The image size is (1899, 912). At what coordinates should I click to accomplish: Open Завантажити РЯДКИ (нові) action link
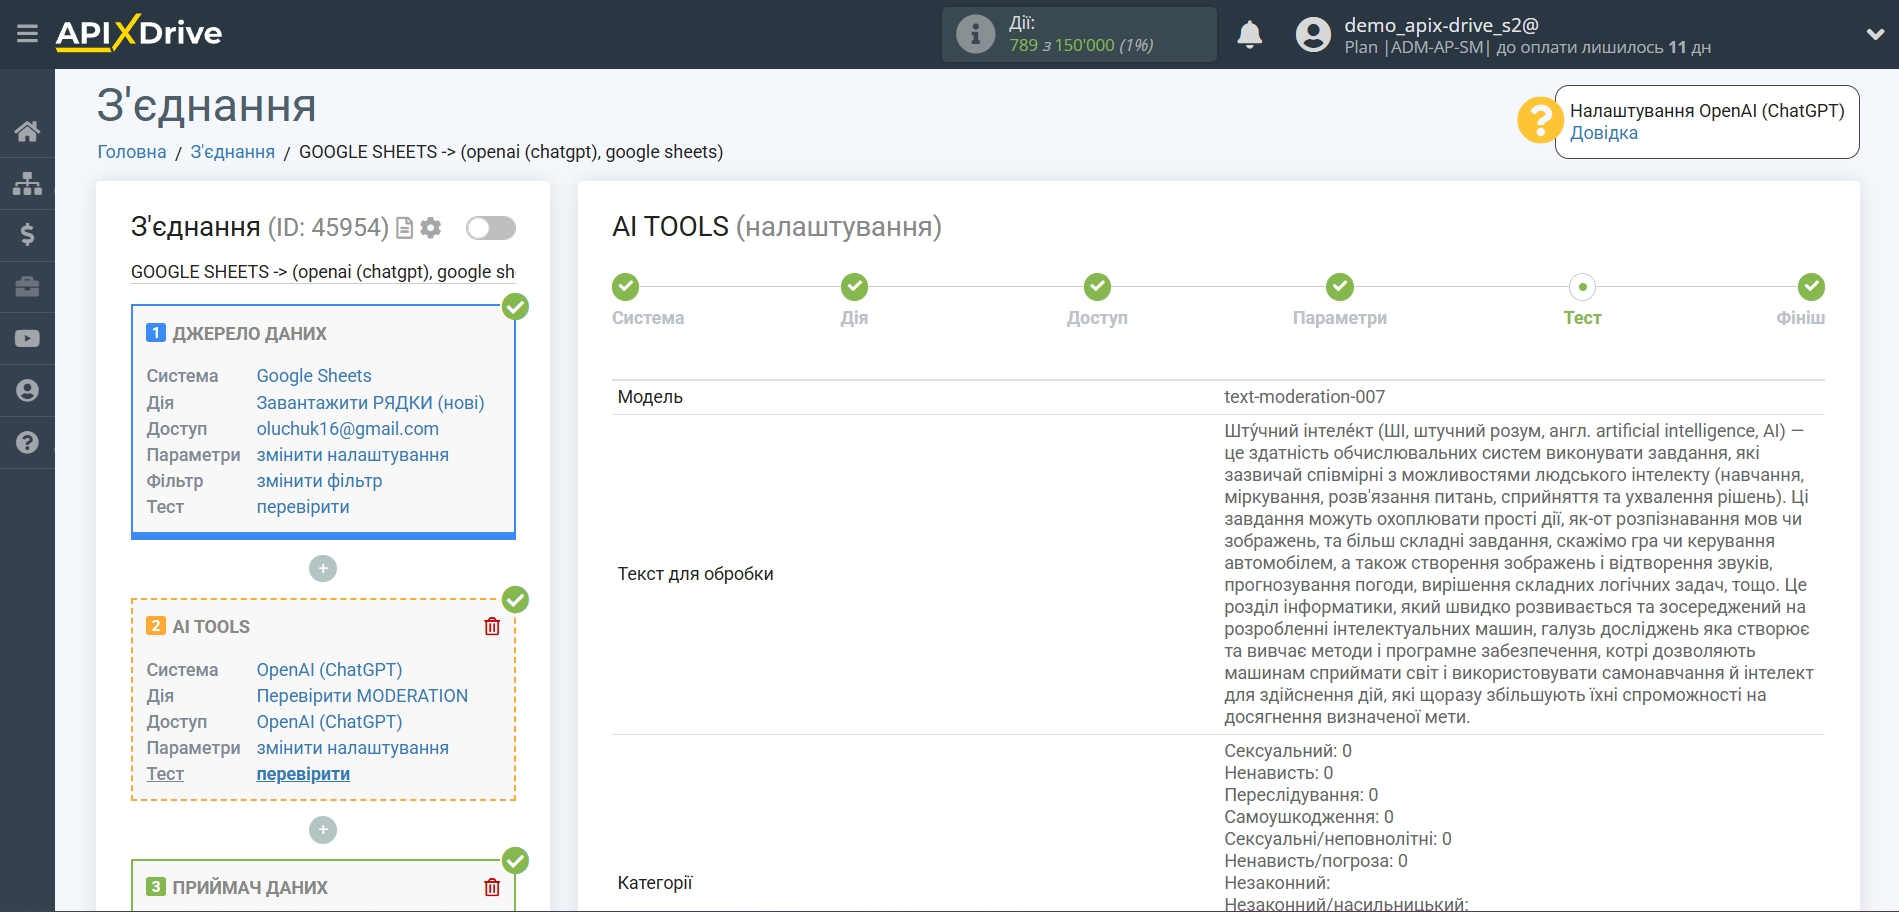[x=370, y=403]
